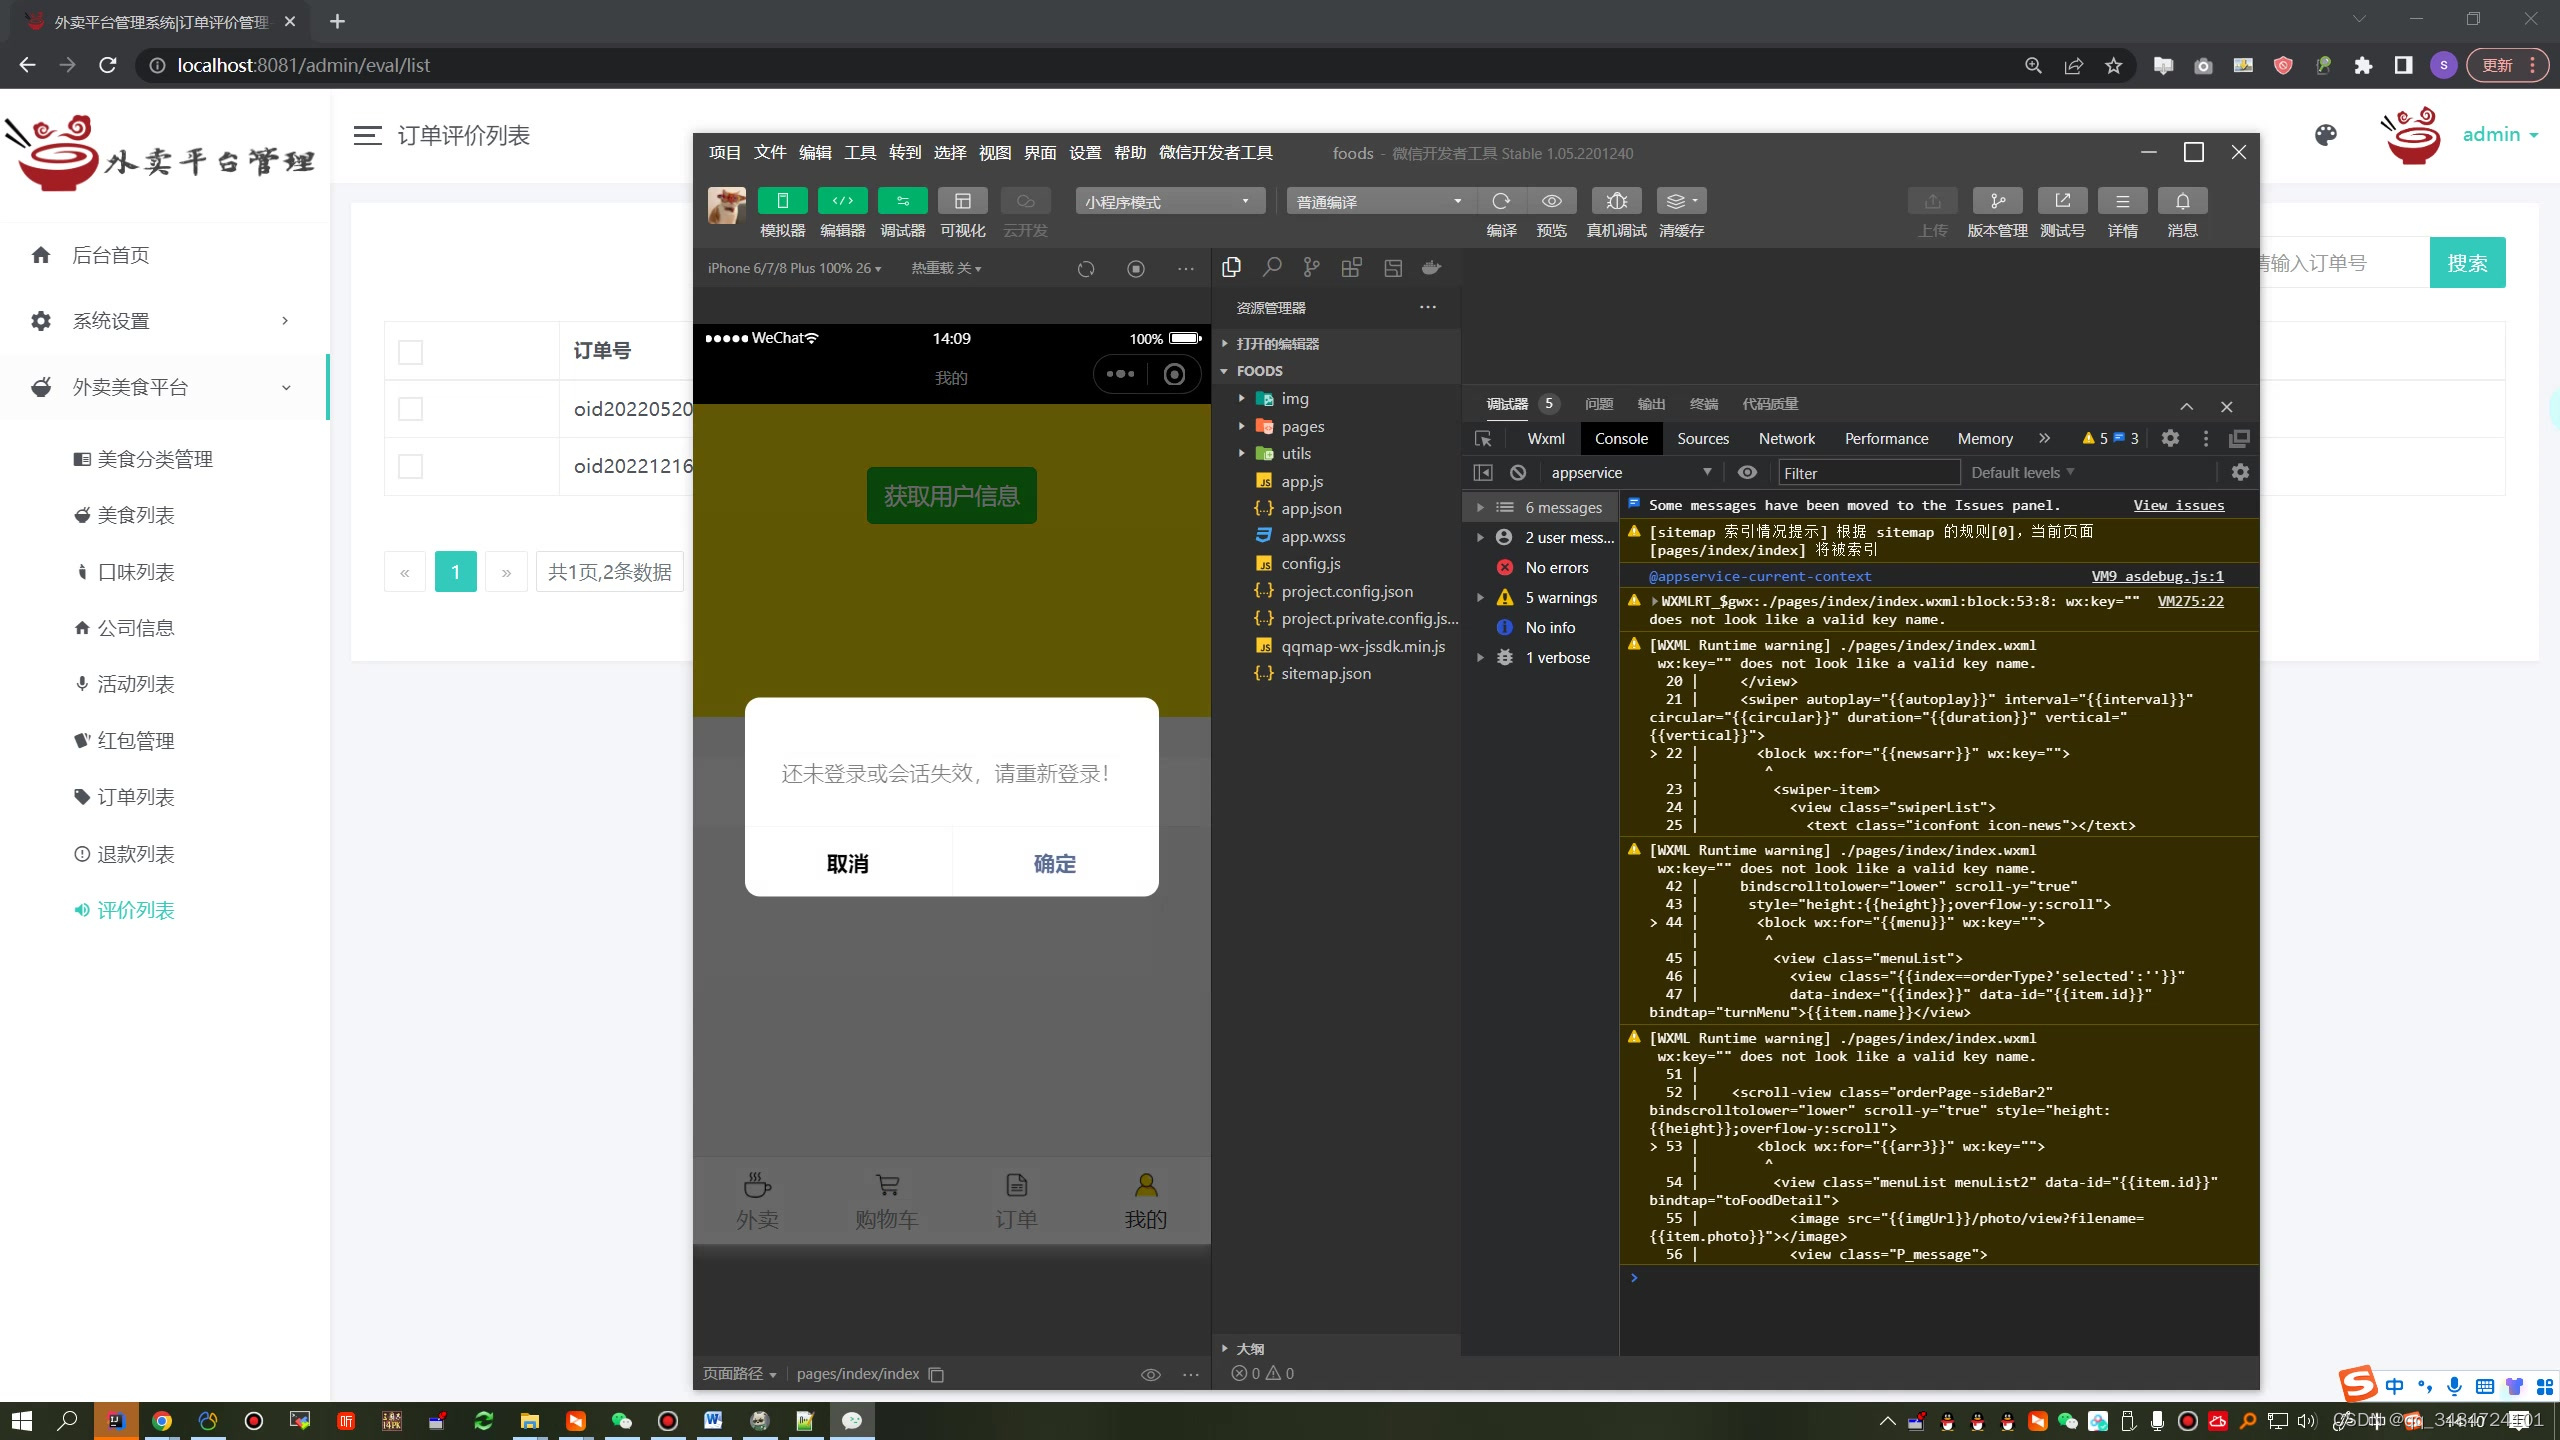Switch to the Network tab

pyautogui.click(x=1786, y=438)
